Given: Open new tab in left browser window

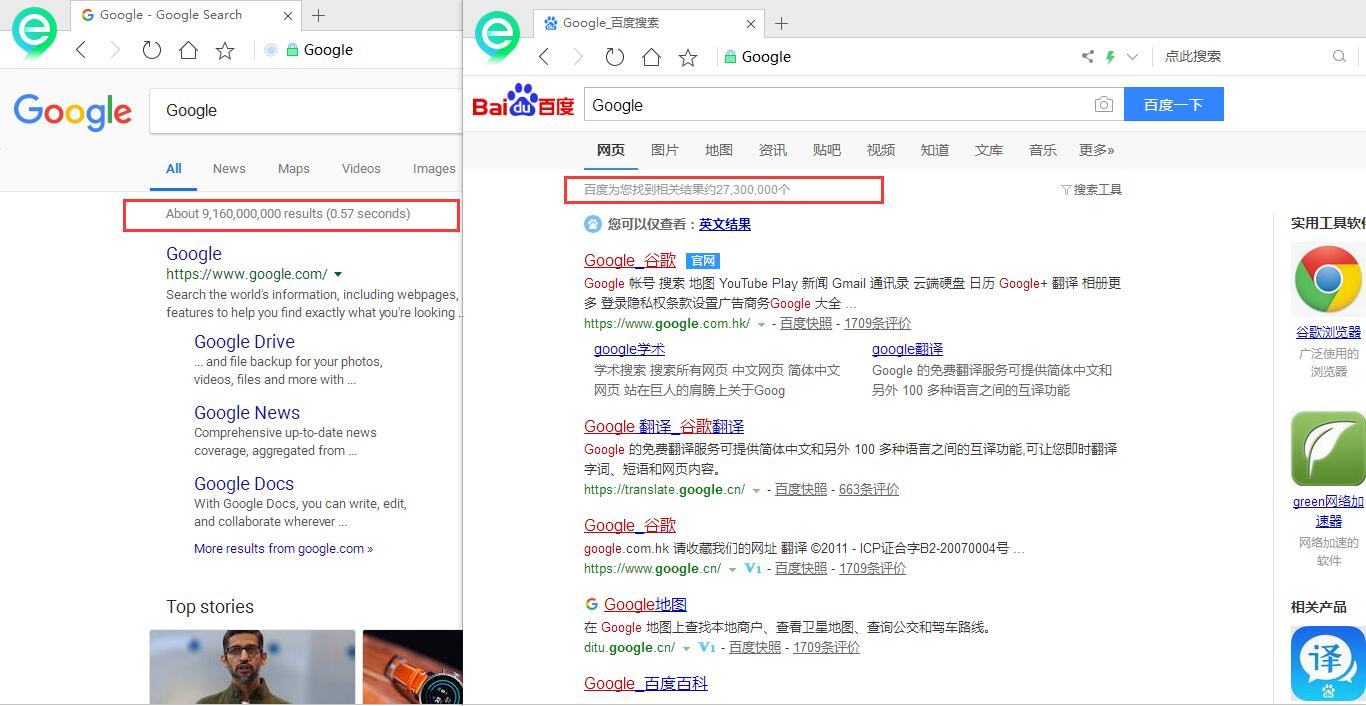Looking at the screenshot, I should click(318, 15).
